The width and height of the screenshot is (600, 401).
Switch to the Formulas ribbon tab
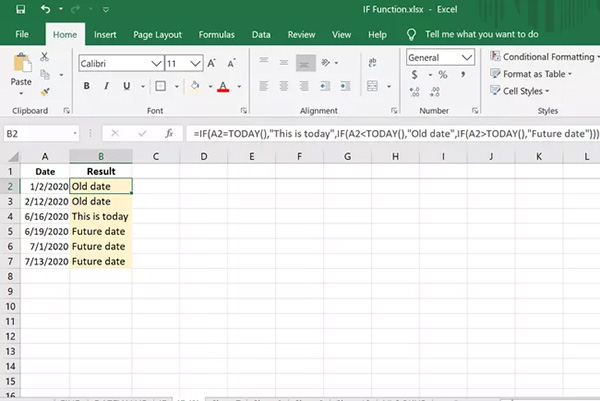216,34
